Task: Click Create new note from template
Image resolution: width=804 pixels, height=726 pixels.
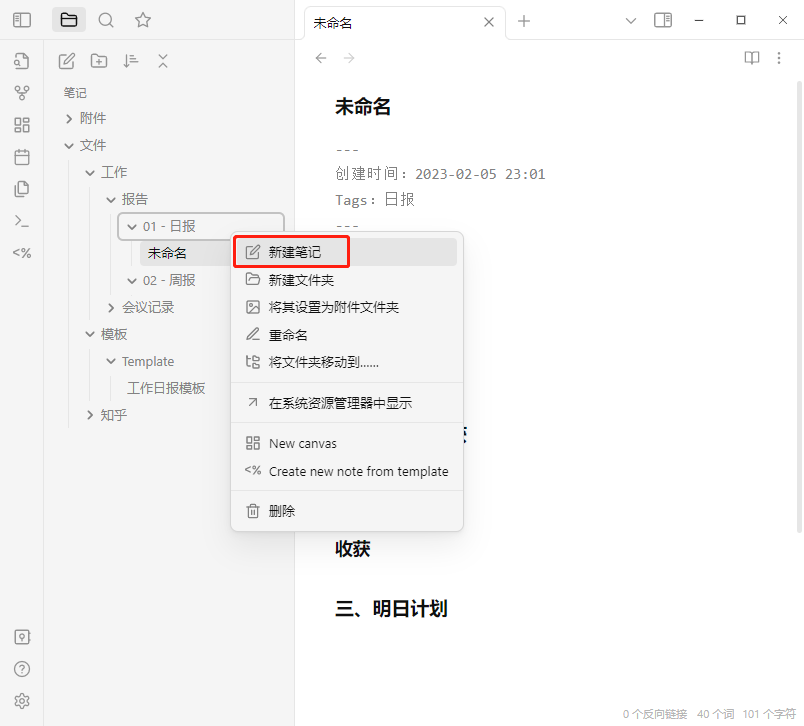Action: 358,471
